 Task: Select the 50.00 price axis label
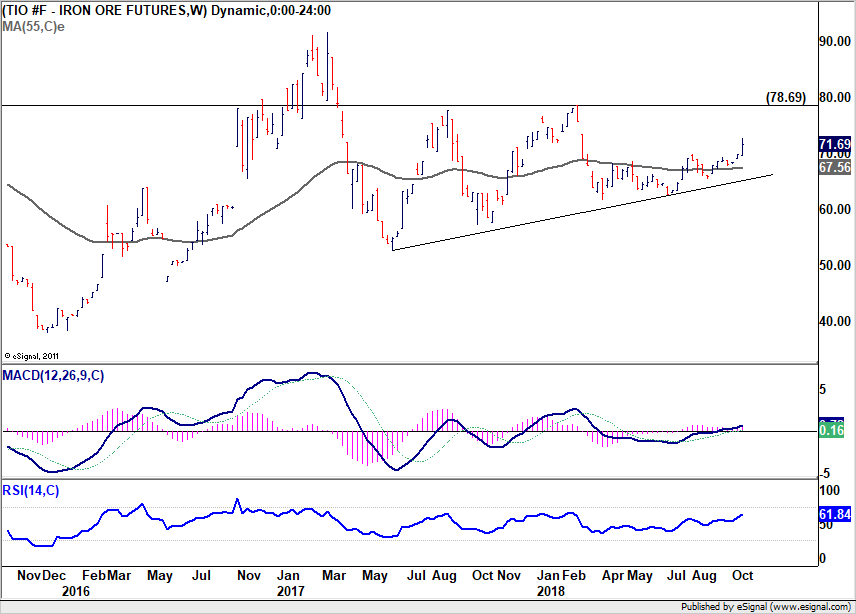click(834, 266)
